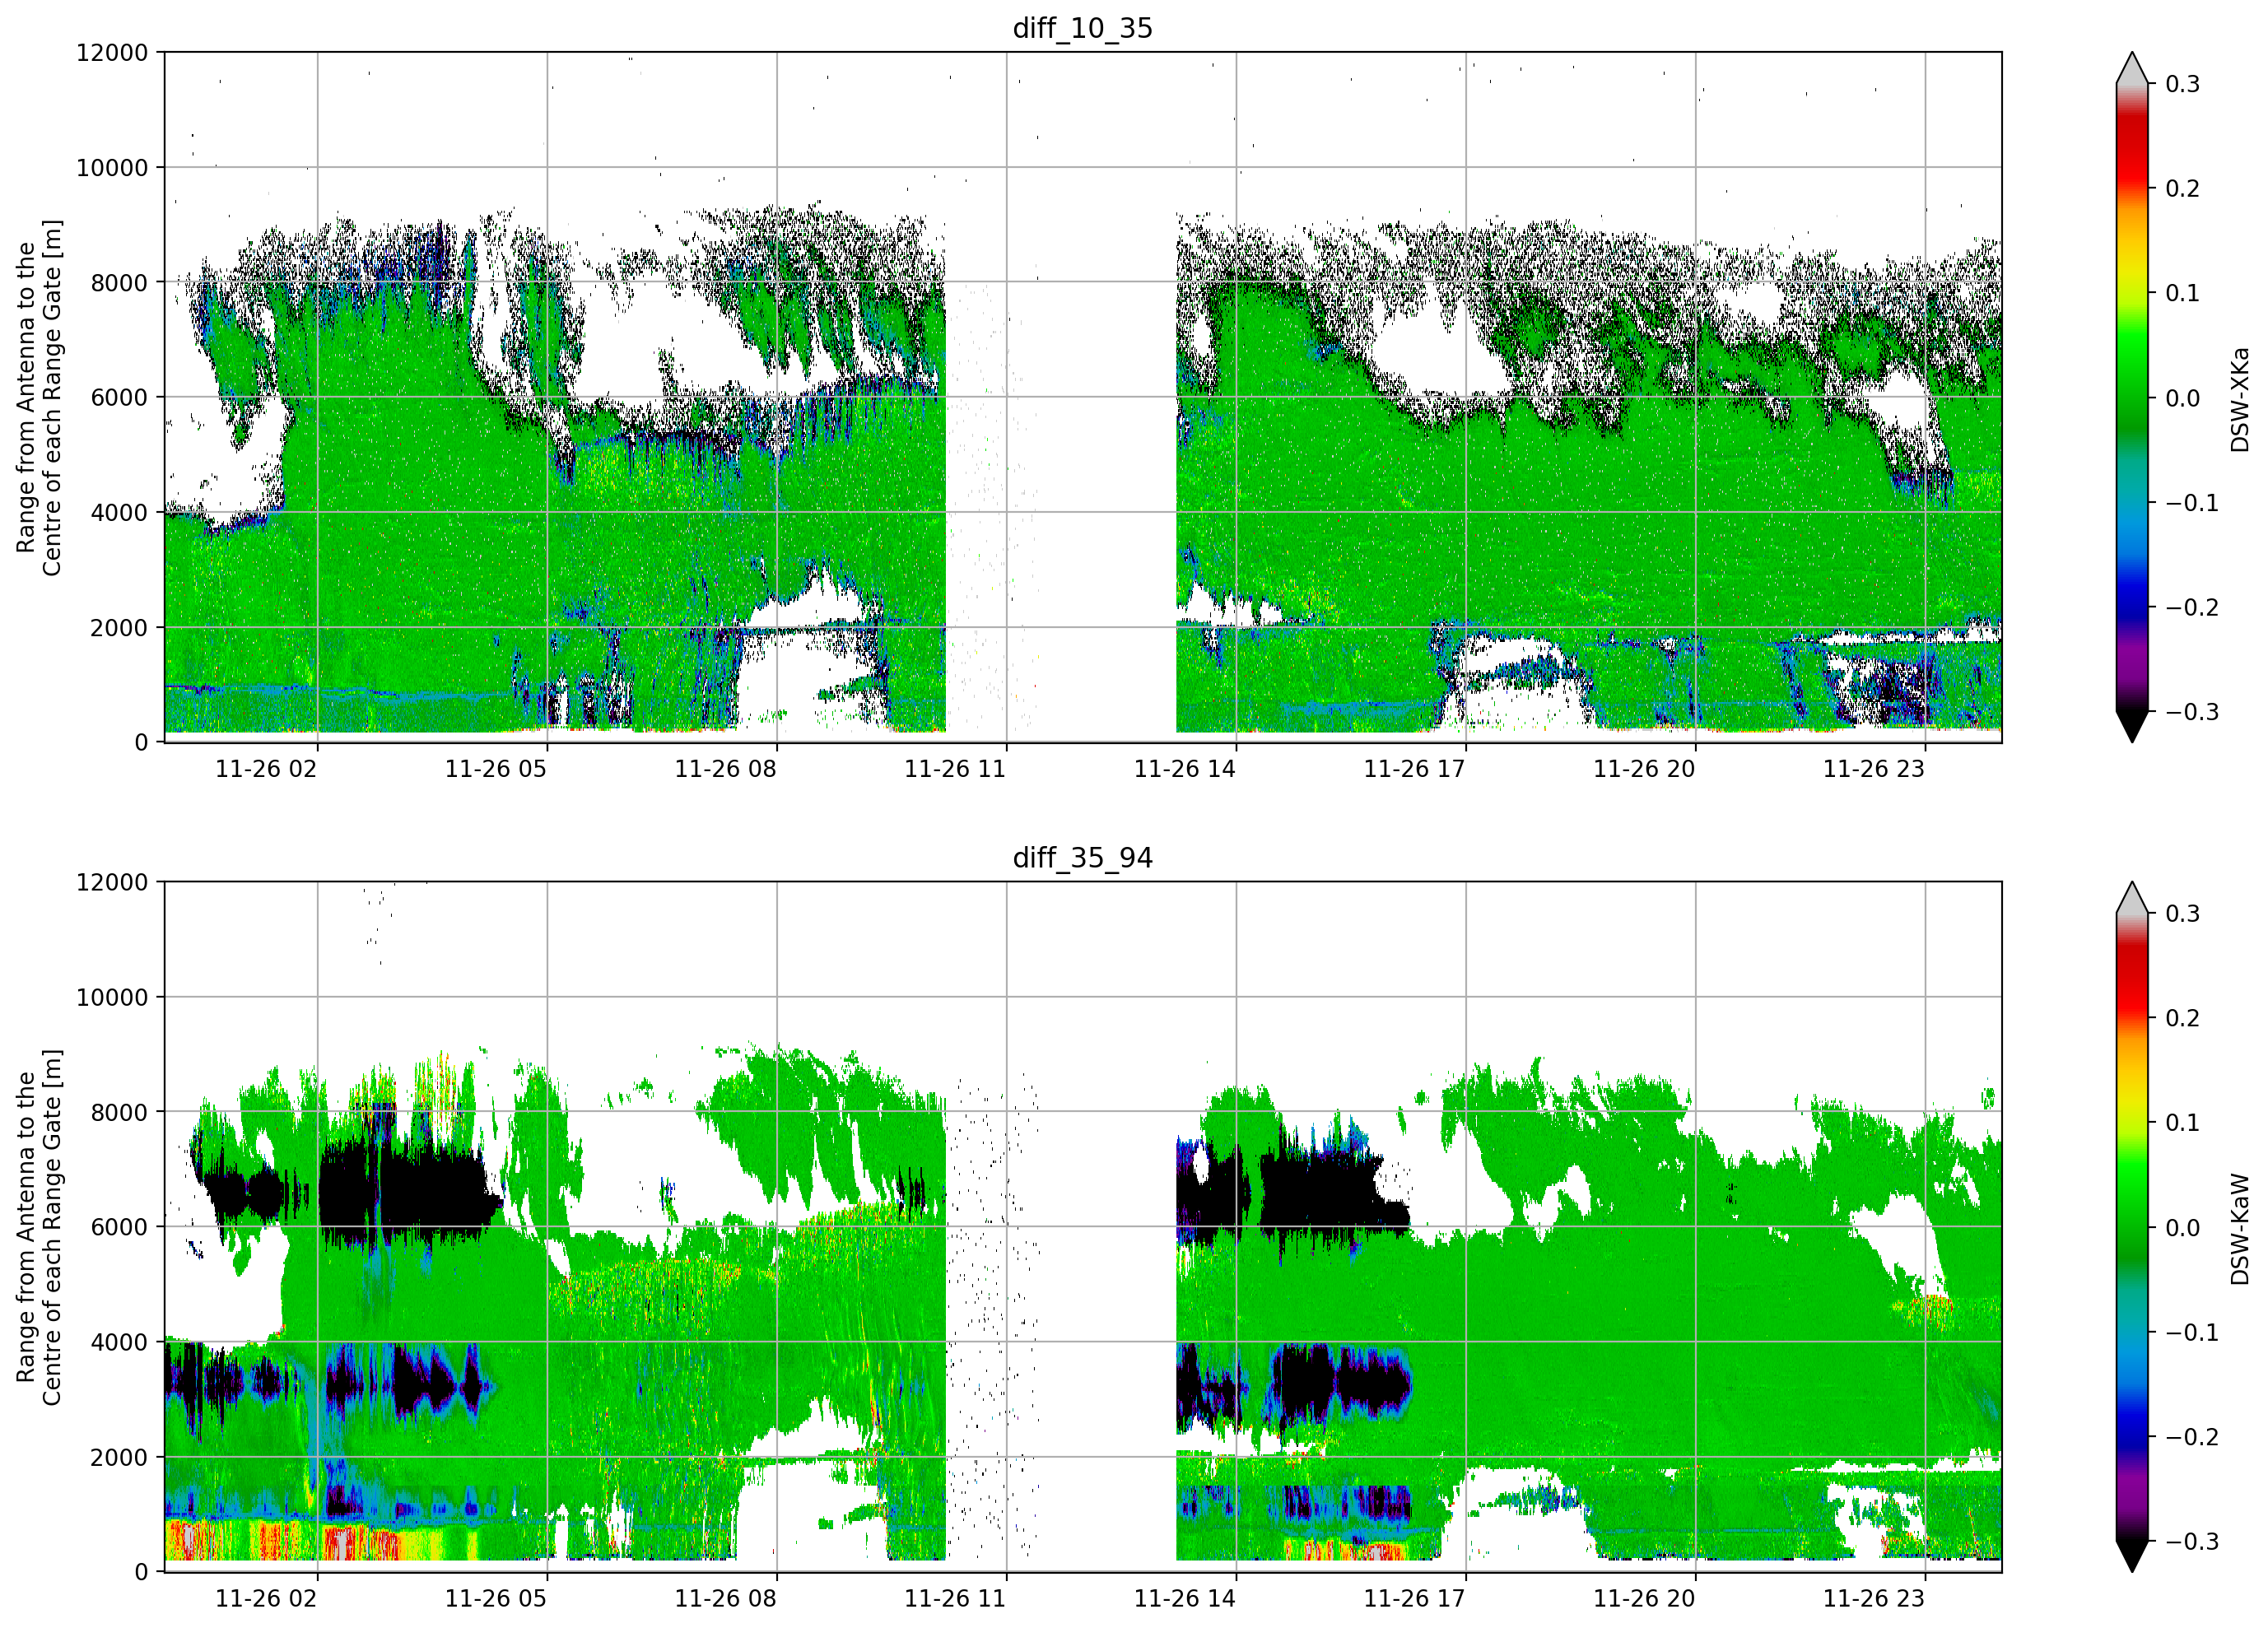The image size is (2268, 1628).
Task: Click the 0.0 tick on the DSW-XKa colorbar
Action: pos(2182,399)
